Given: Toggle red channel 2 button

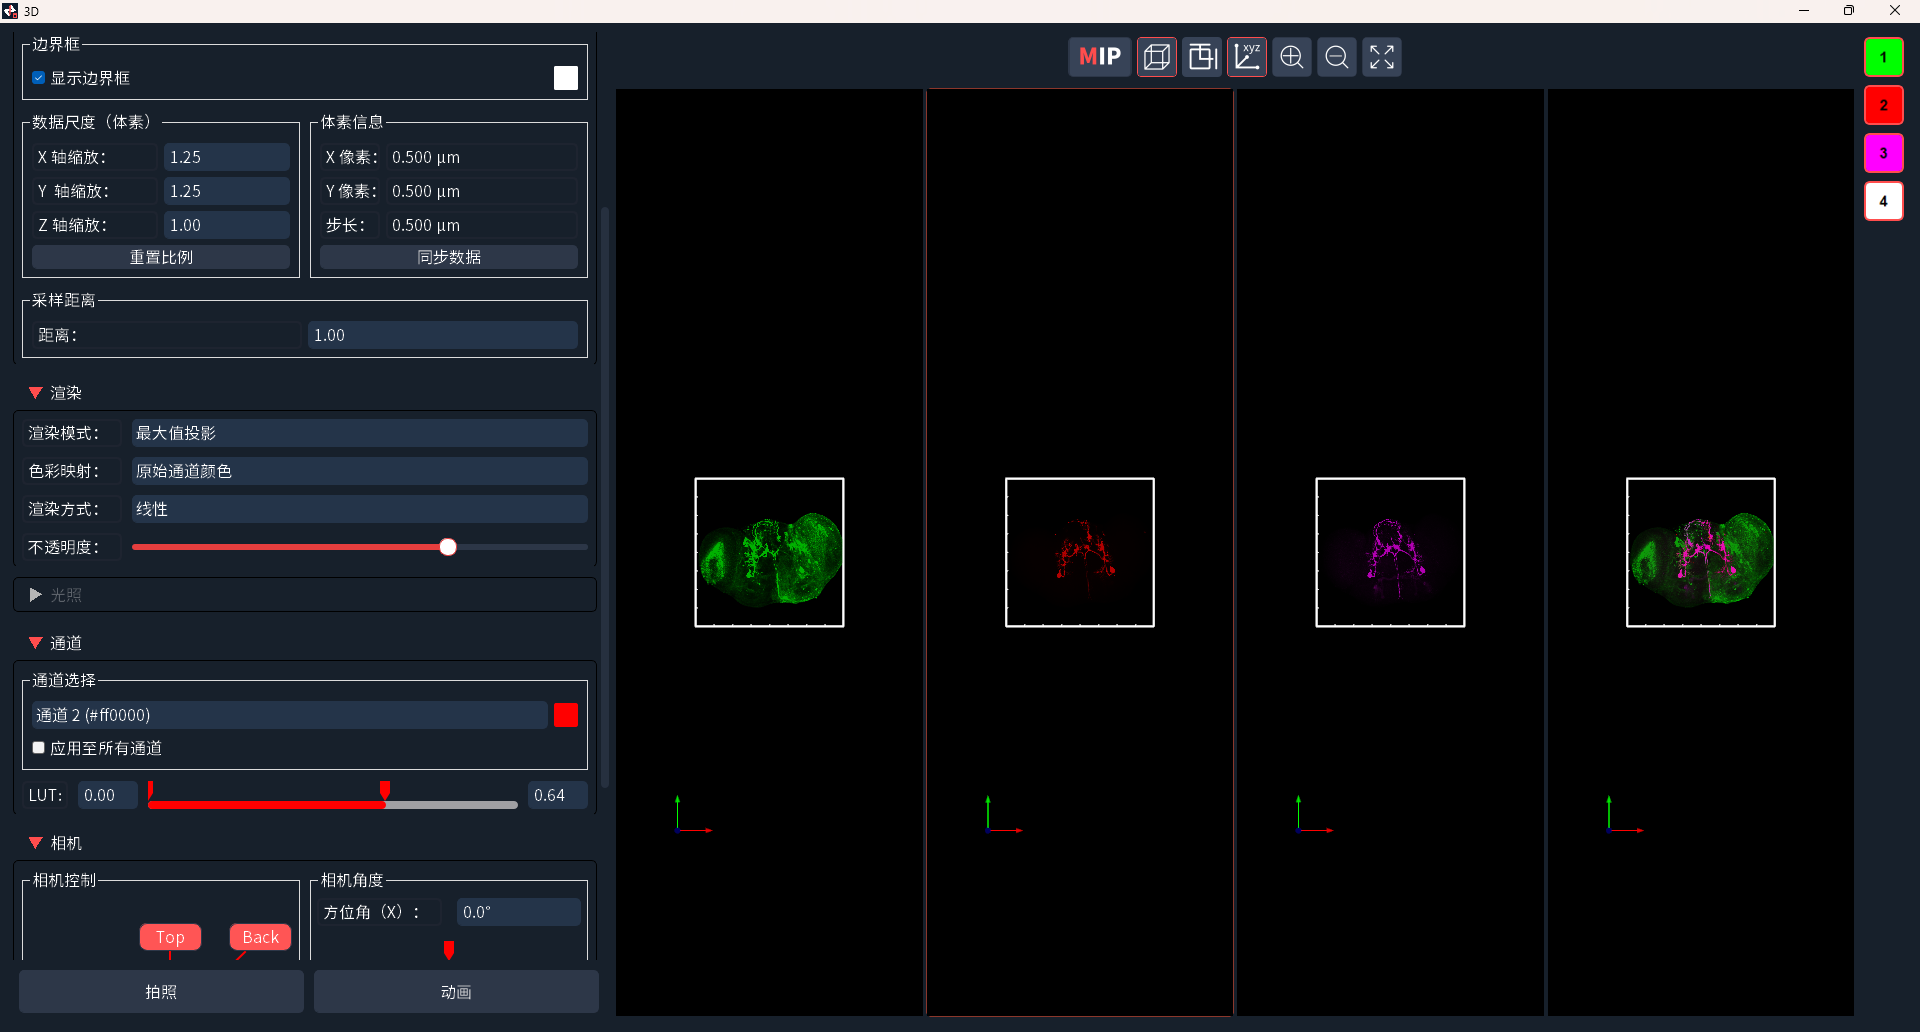Looking at the screenshot, I should pyautogui.click(x=1884, y=105).
